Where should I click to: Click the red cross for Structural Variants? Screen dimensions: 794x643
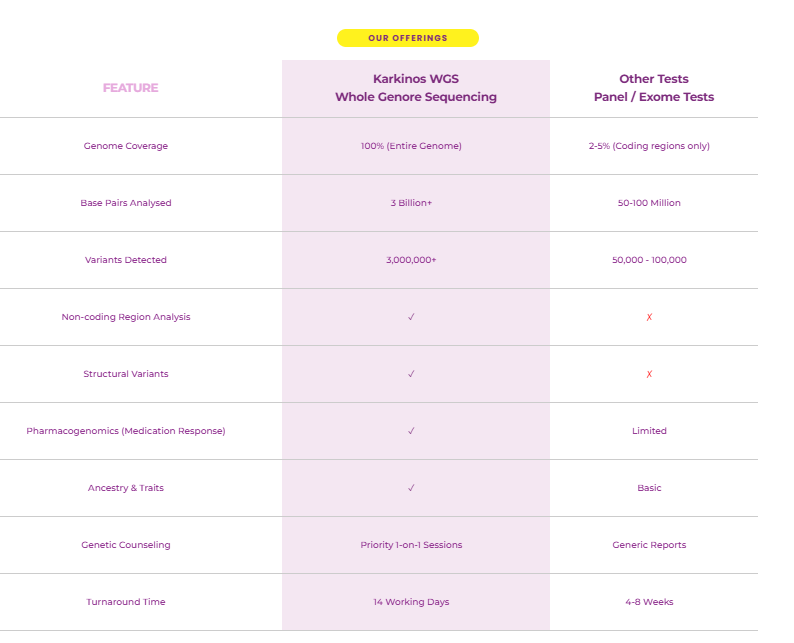tap(649, 374)
